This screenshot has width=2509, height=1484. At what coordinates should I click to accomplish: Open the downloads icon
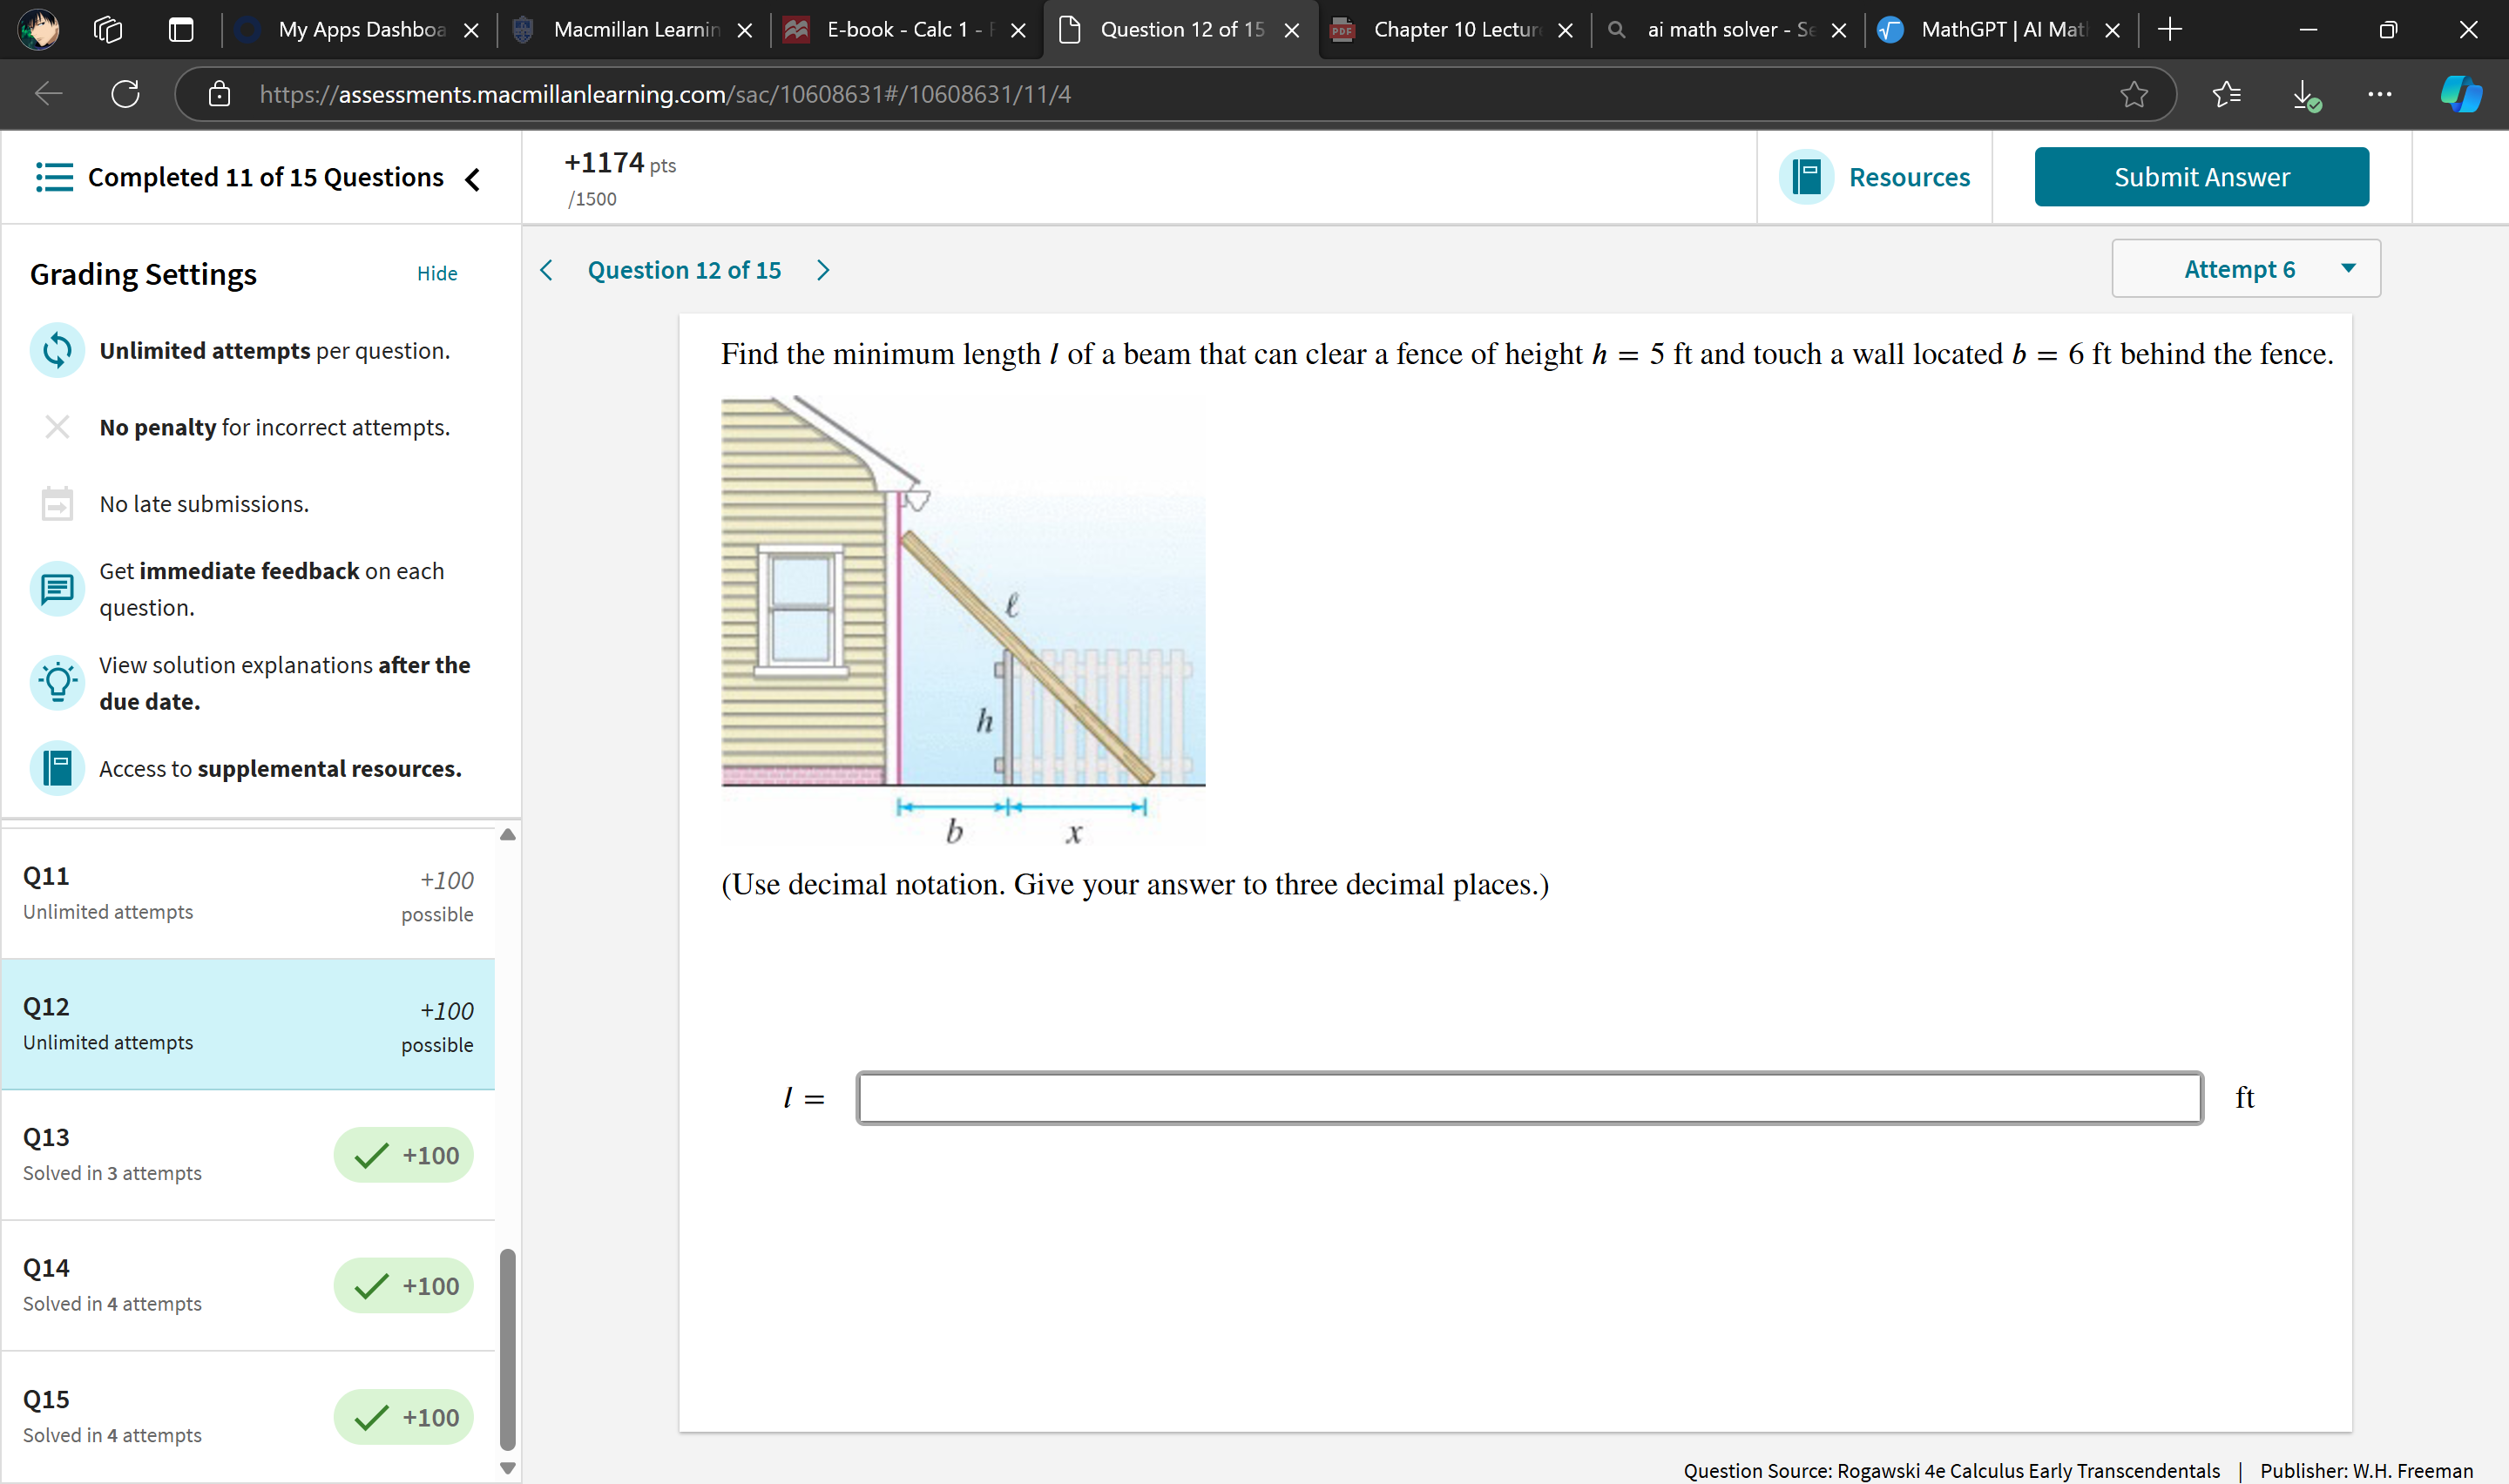pos(2305,95)
